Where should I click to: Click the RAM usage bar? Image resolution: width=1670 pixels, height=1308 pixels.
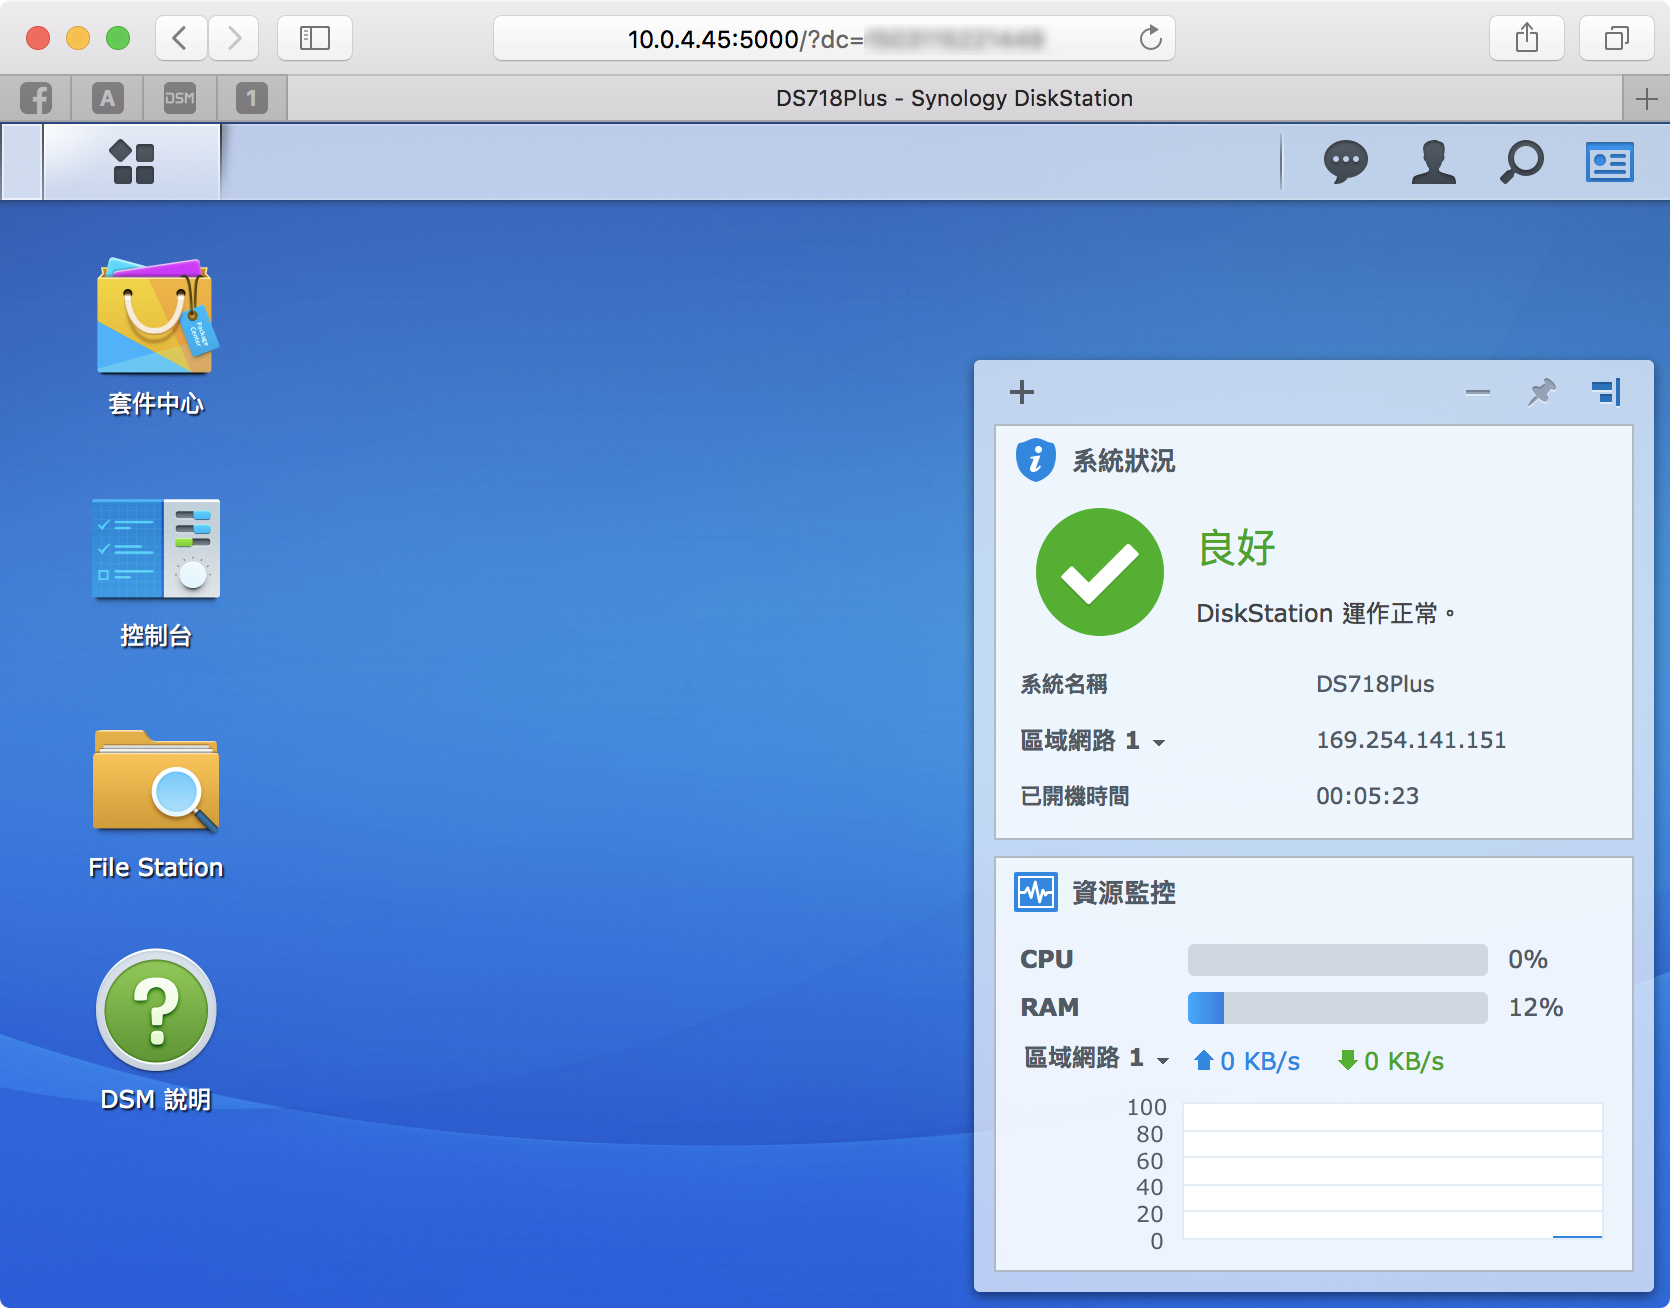tap(1337, 1008)
